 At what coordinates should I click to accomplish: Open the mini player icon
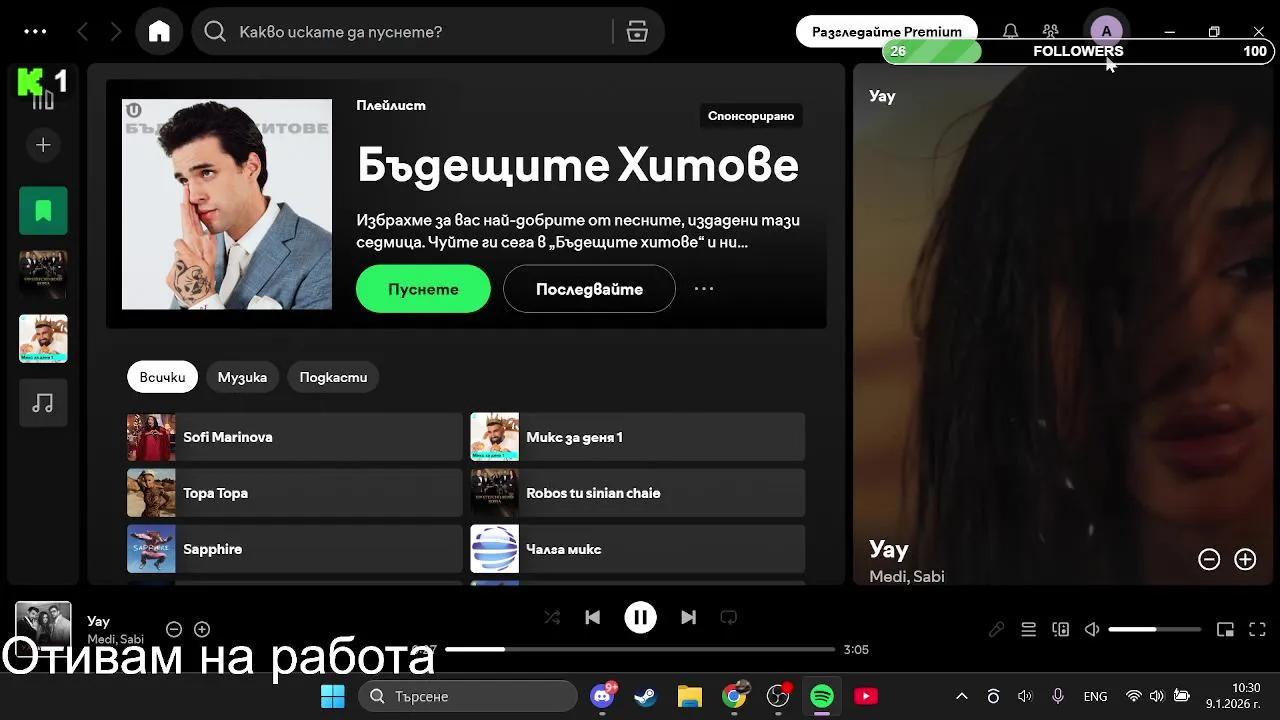(x=1225, y=629)
